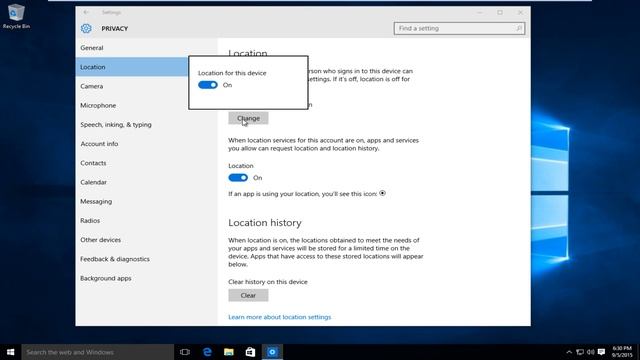Click the Settings back arrow
Screen dimensions: 640x360
point(86,12)
